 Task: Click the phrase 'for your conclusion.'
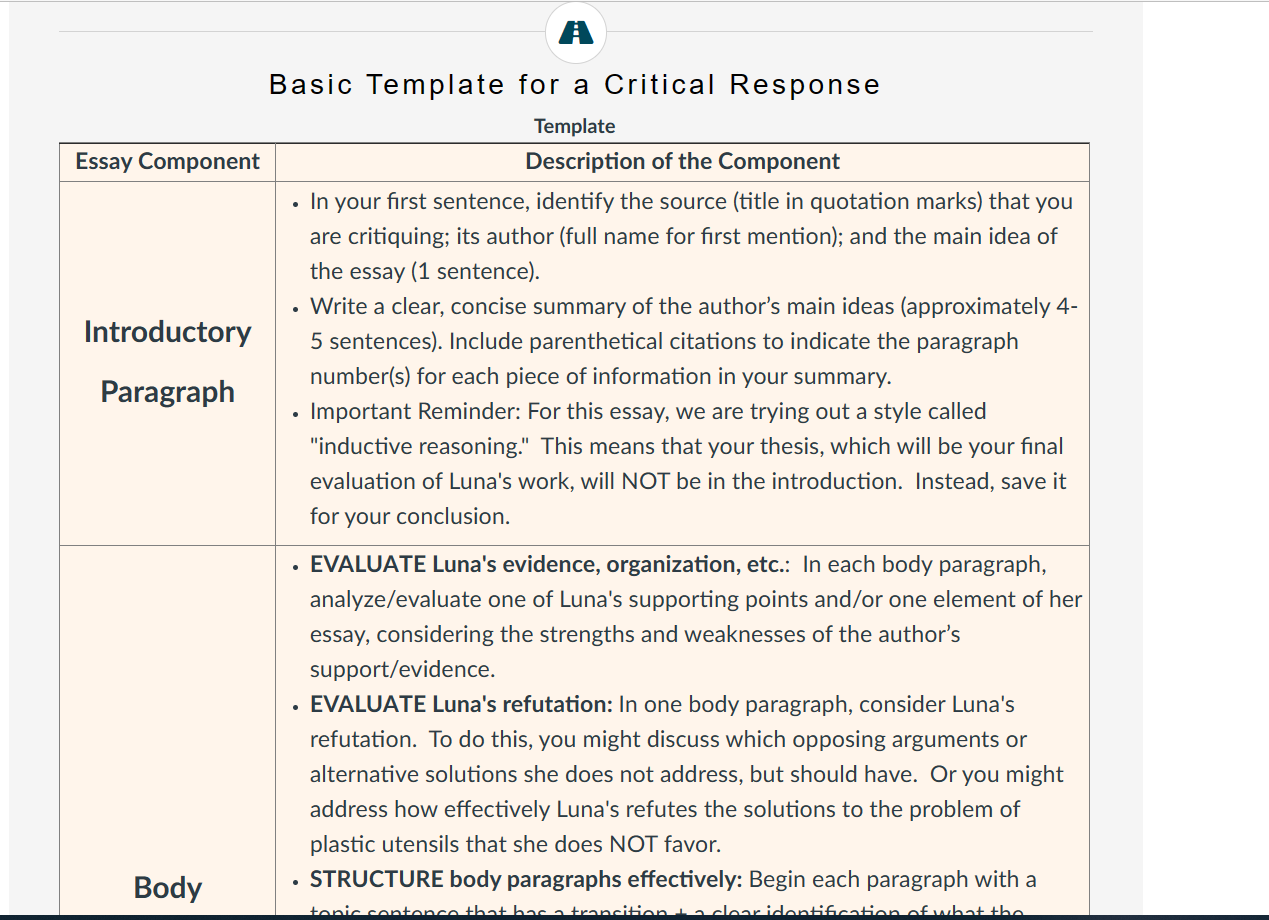coord(410,517)
